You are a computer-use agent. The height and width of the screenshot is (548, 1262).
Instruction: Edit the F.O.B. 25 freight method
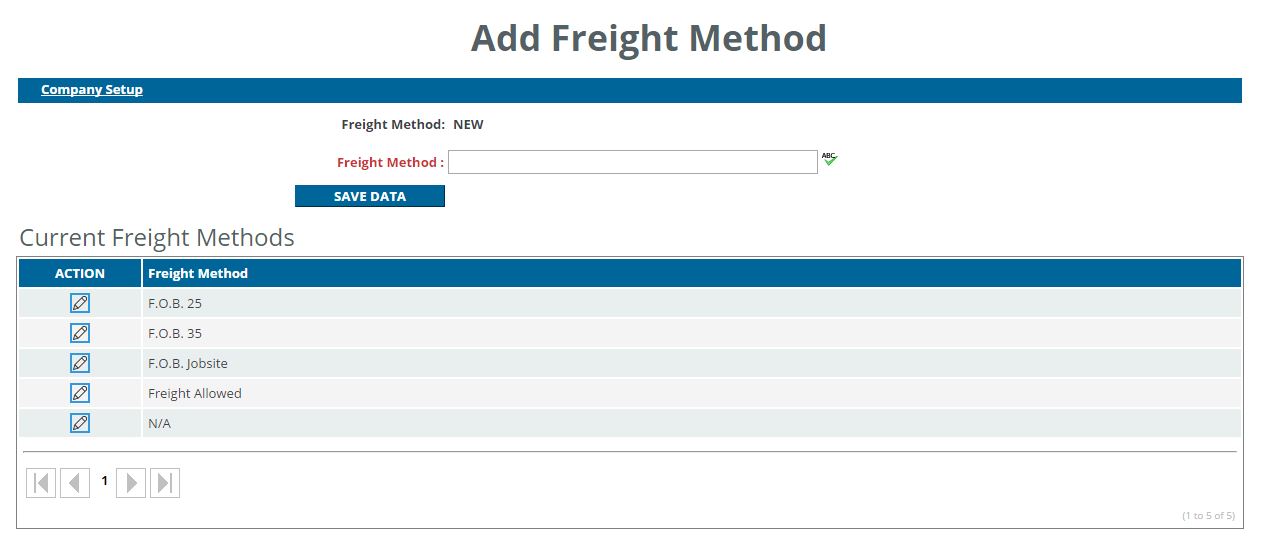click(80, 303)
